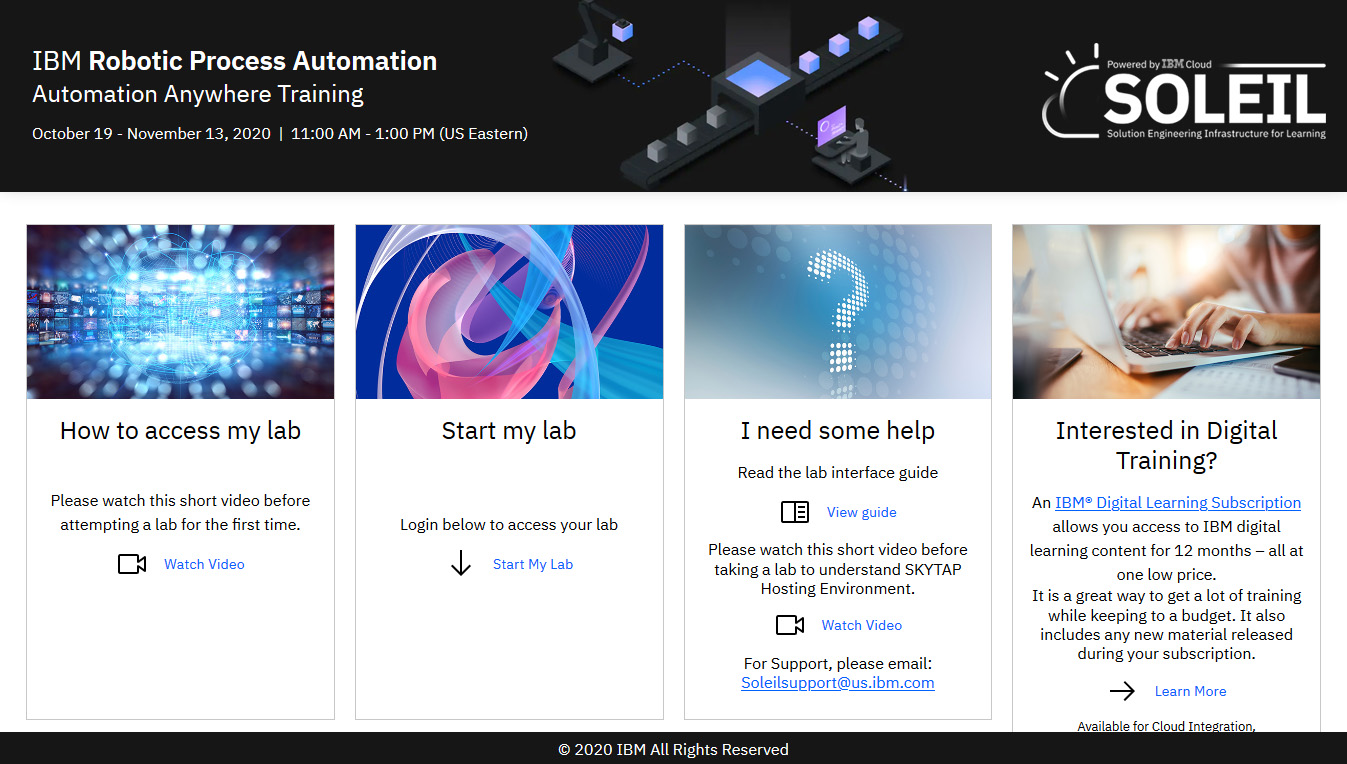Click the video camera icon under 'How to access my lab'
Image resolution: width=1347 pixels, height=764 pixels.
coord(132,564)
